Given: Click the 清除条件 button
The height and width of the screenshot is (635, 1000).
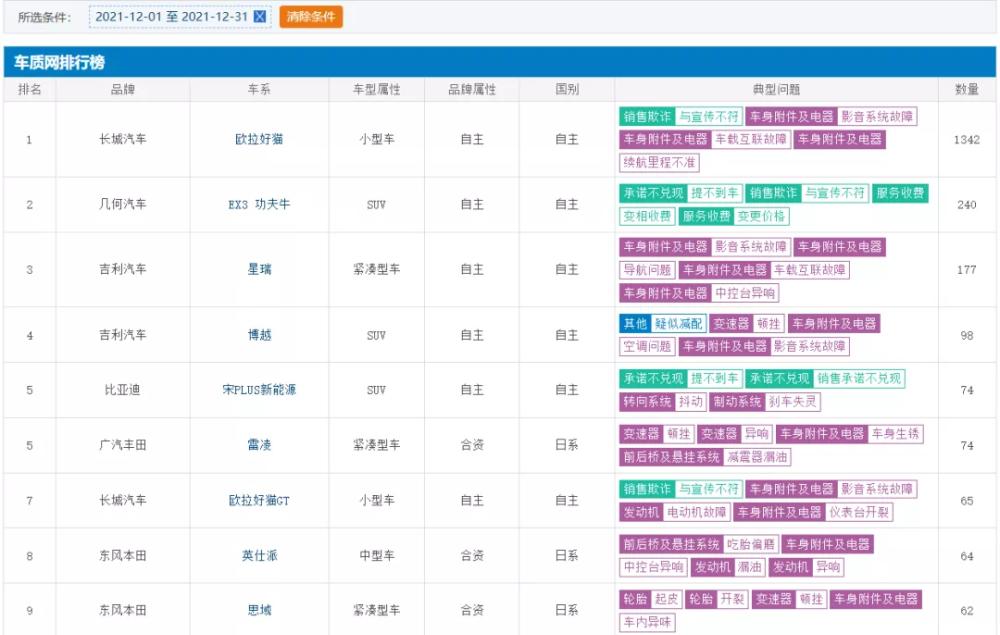Looking at the screenshot, I should (311, 17).
